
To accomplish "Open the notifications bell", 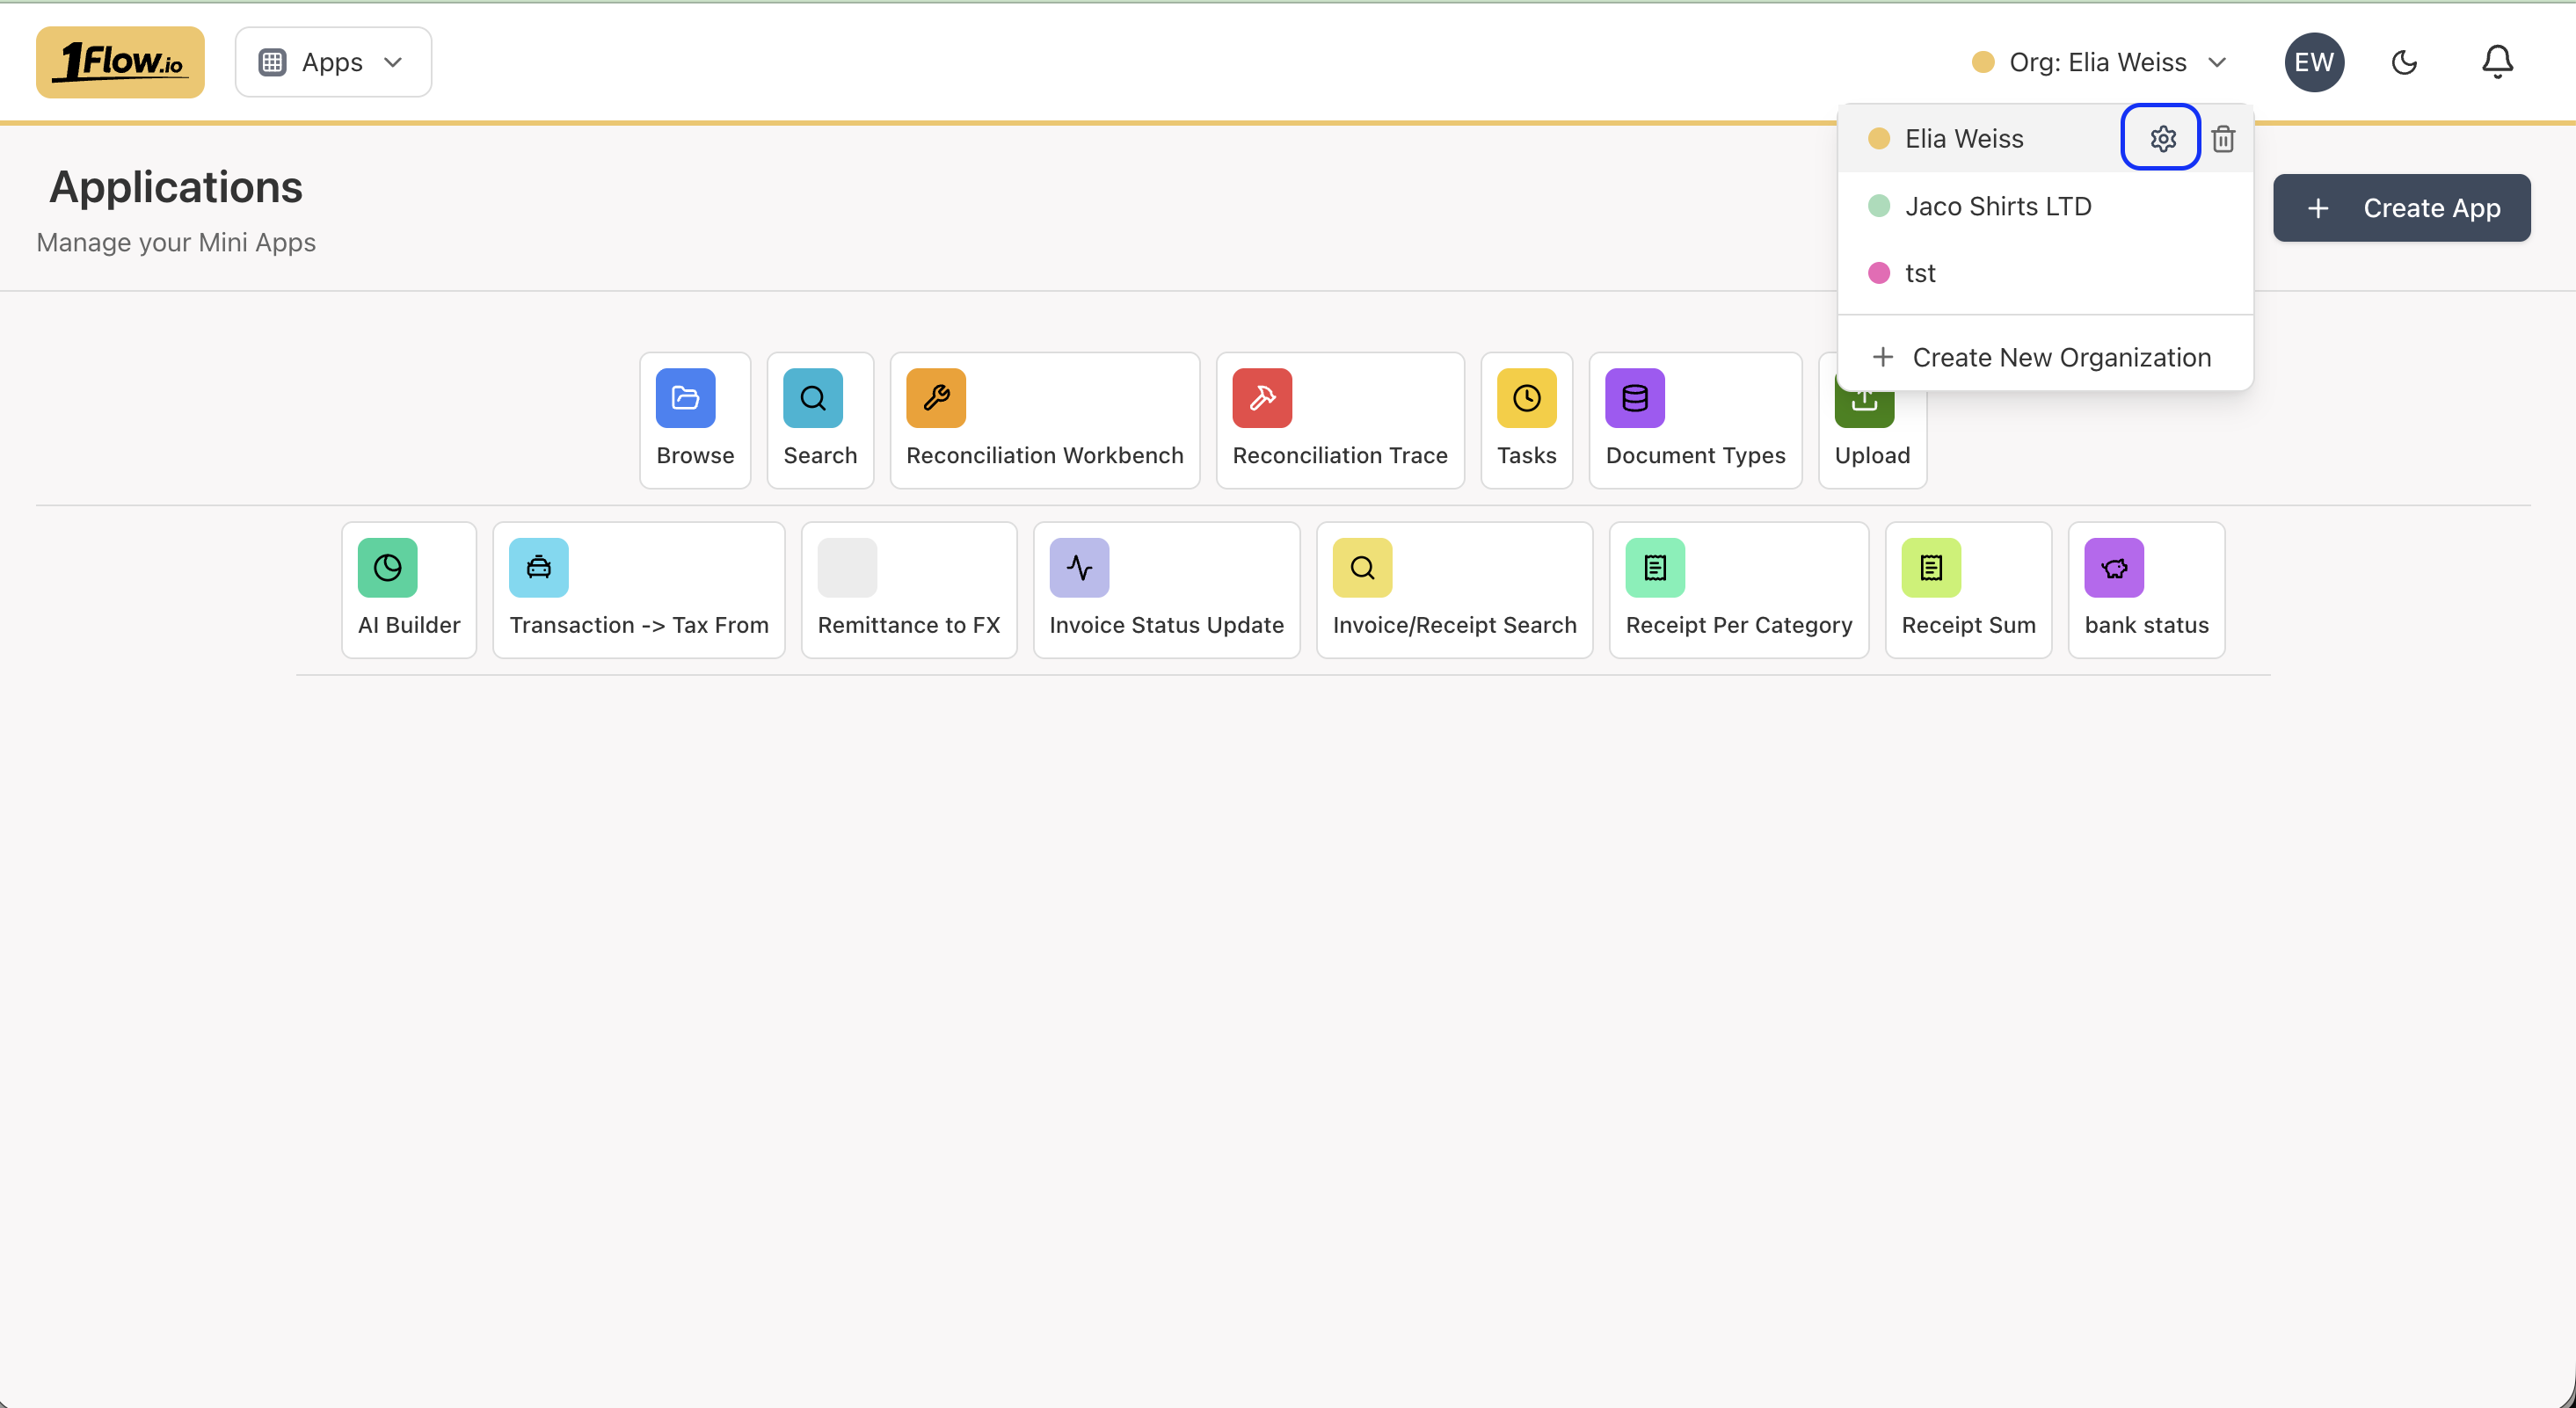I will (x=2496, y=62).
